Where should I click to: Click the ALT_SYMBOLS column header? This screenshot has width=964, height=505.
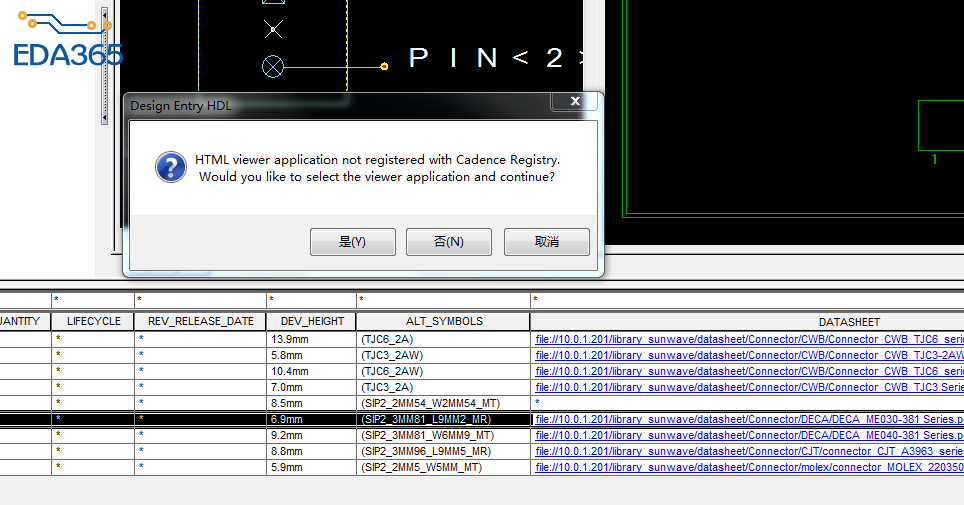(443, 322)
